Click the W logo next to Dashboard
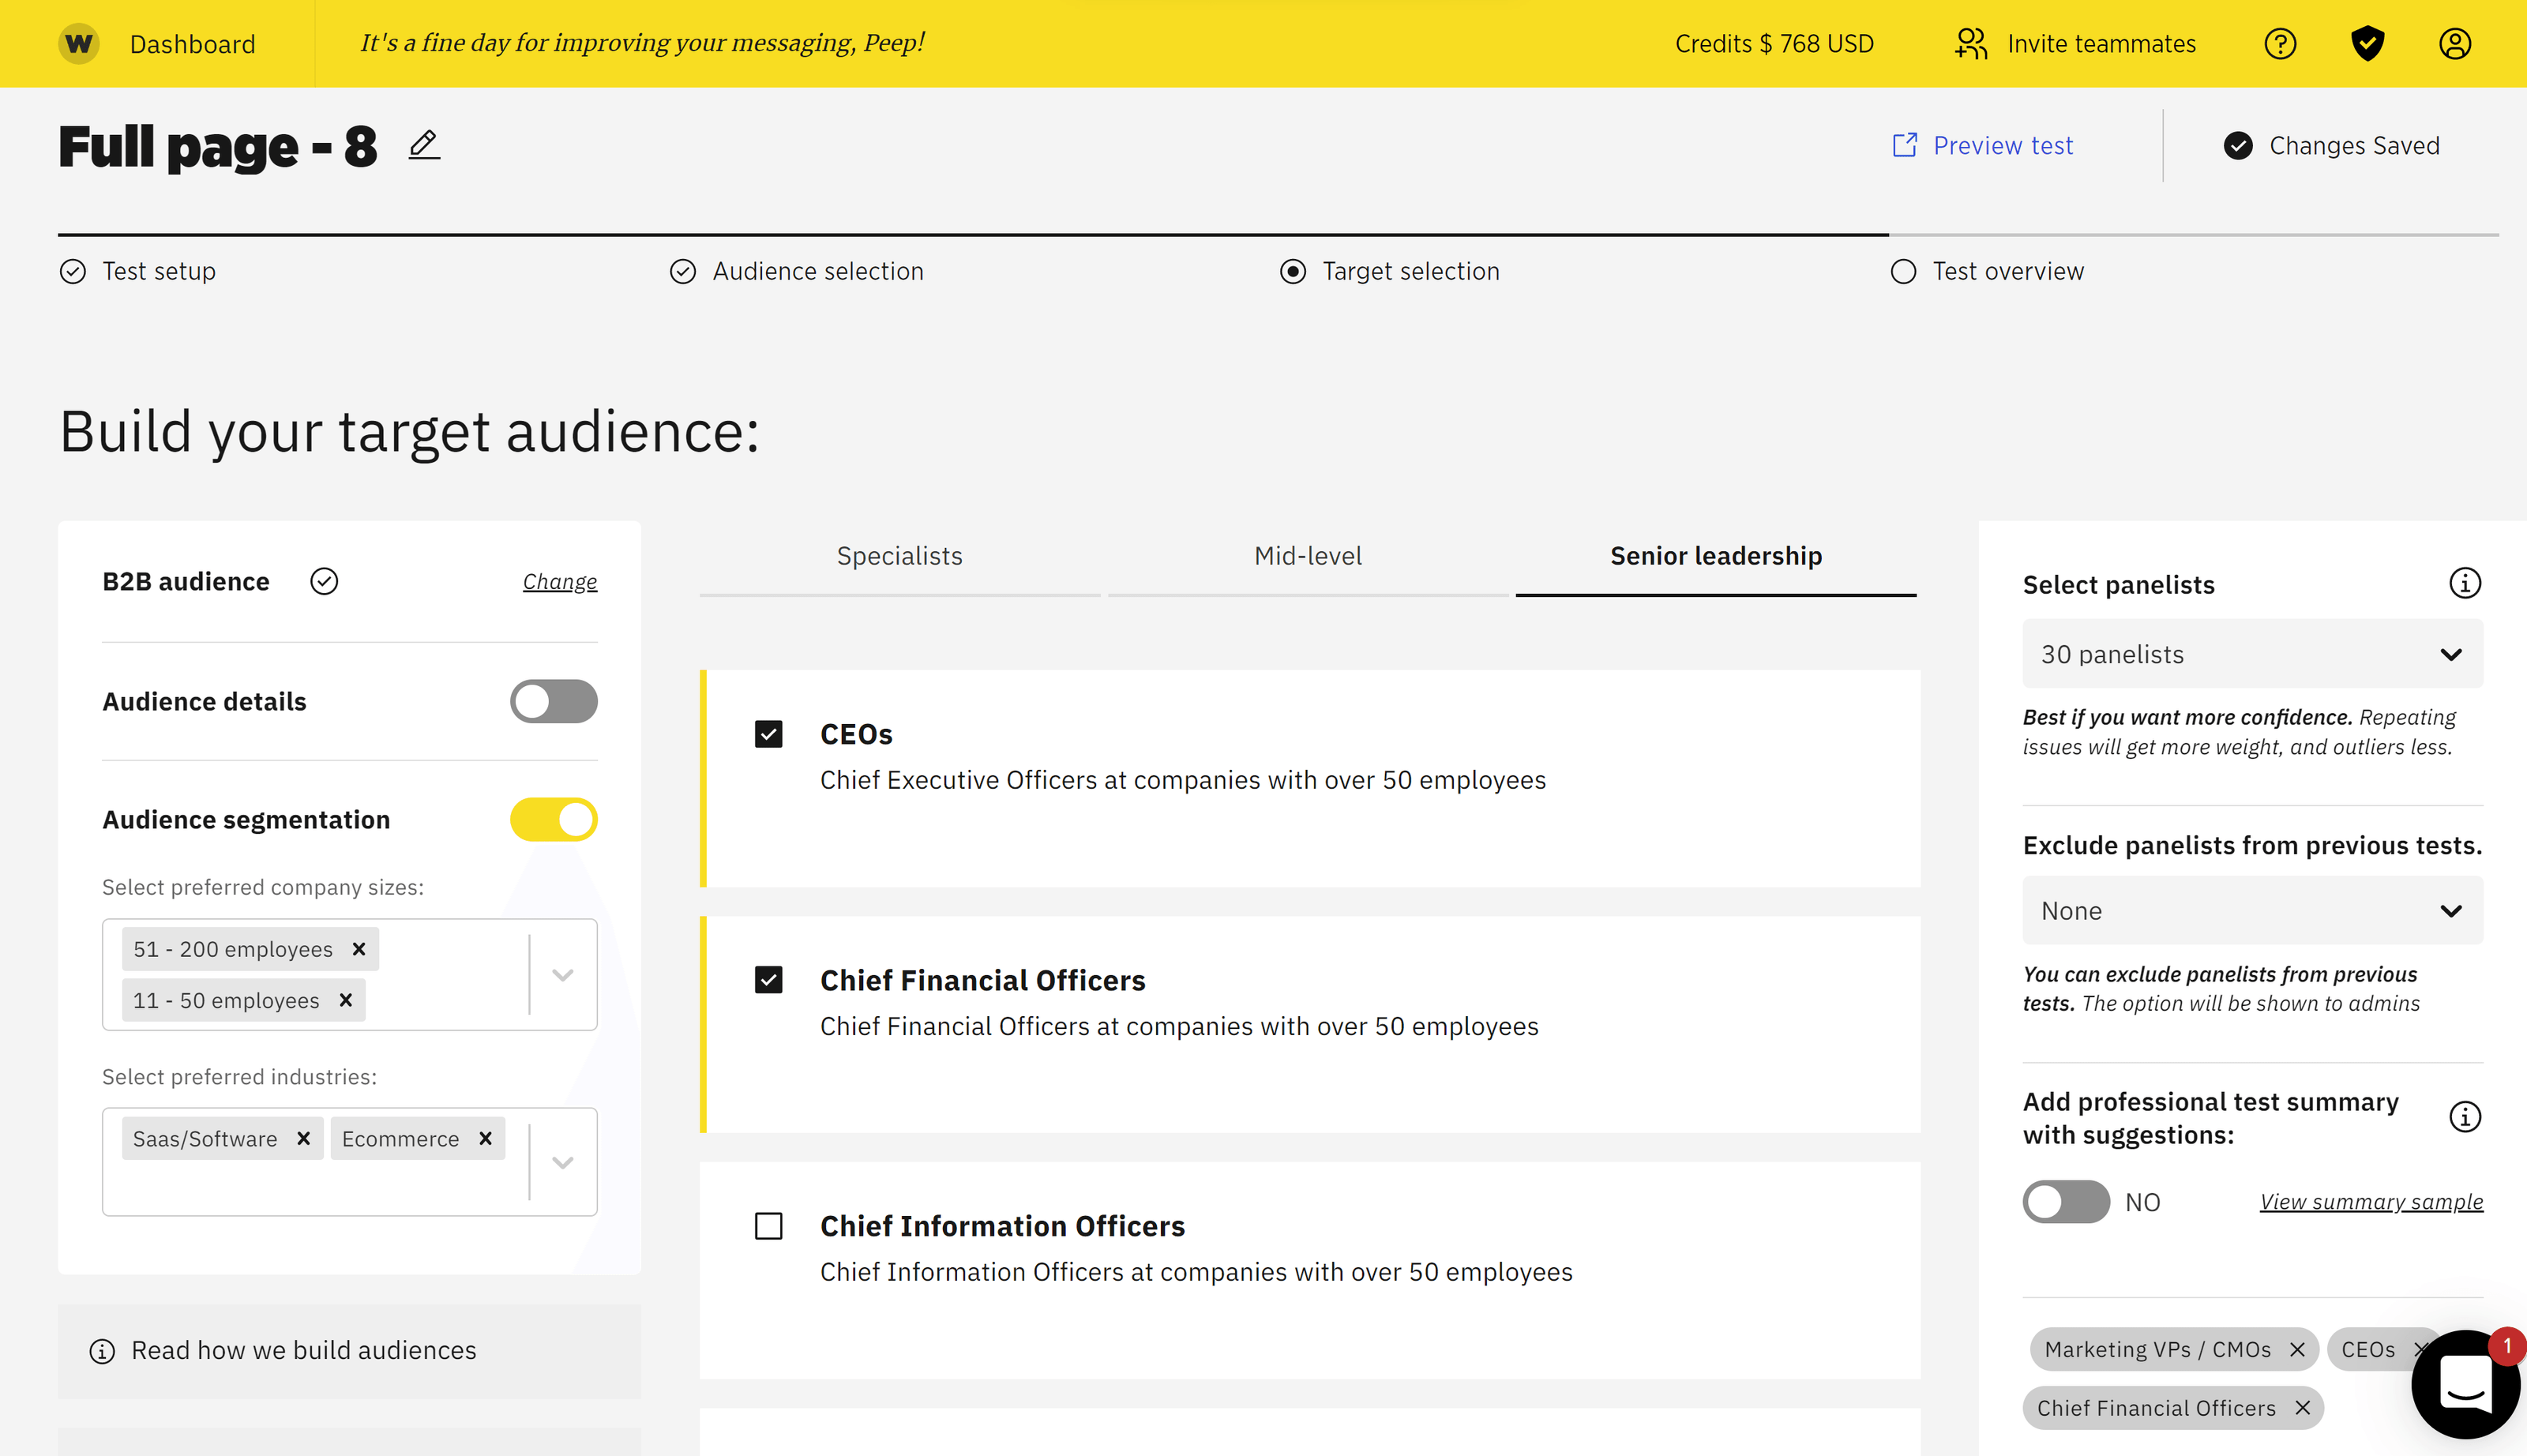2527x1456 pixels. point(79,43)
